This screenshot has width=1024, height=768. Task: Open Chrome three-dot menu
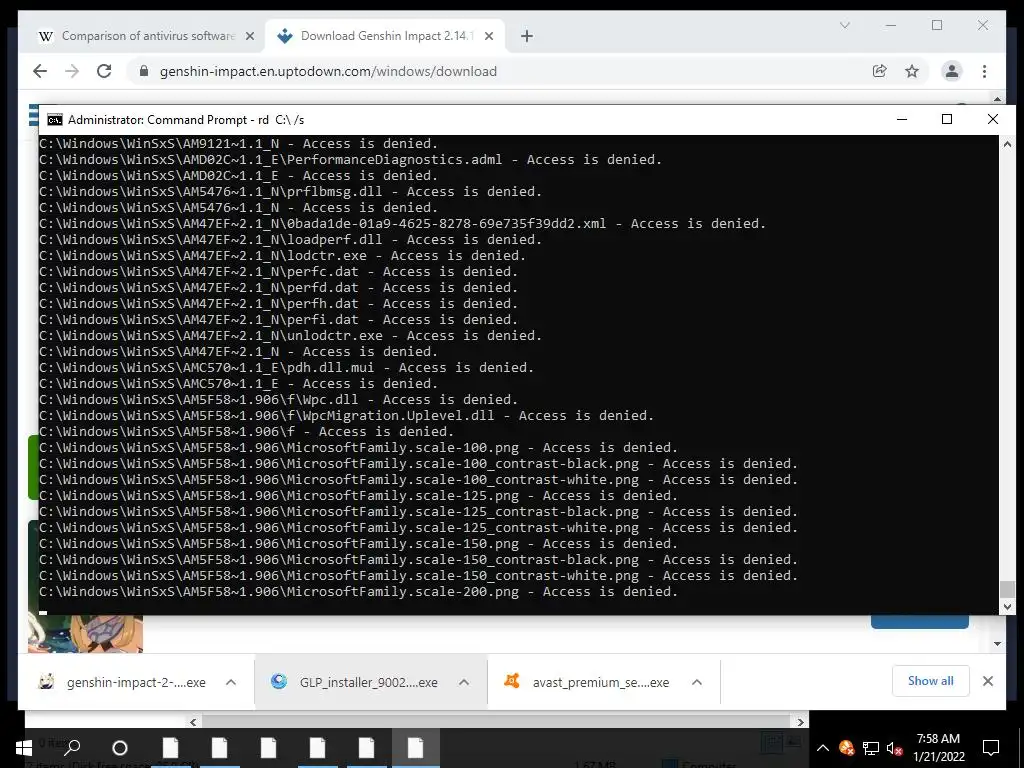point(984,71)
